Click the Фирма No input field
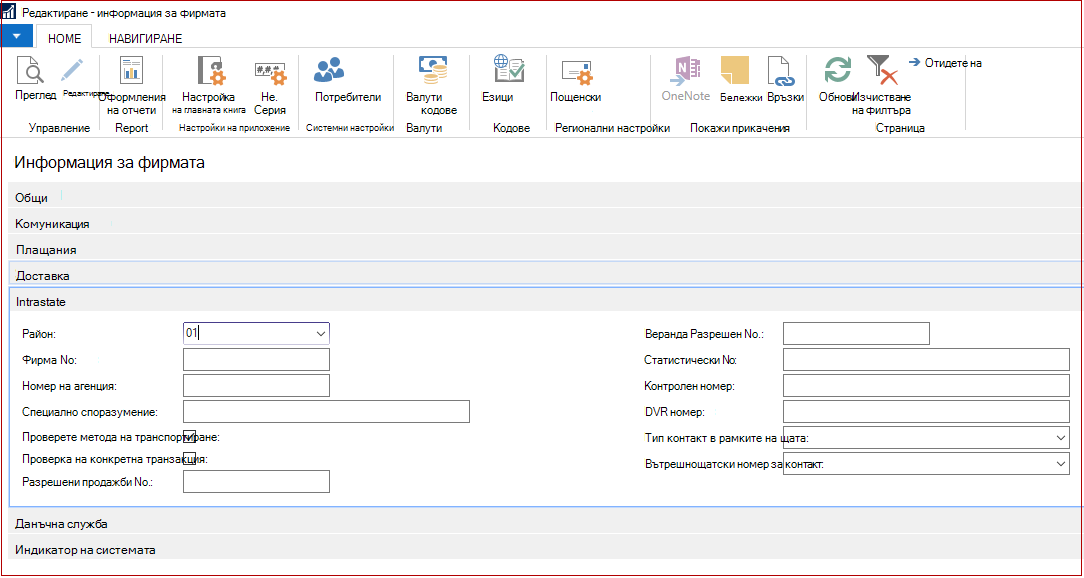Viewport: 1084px width, 578px height. 256,360
